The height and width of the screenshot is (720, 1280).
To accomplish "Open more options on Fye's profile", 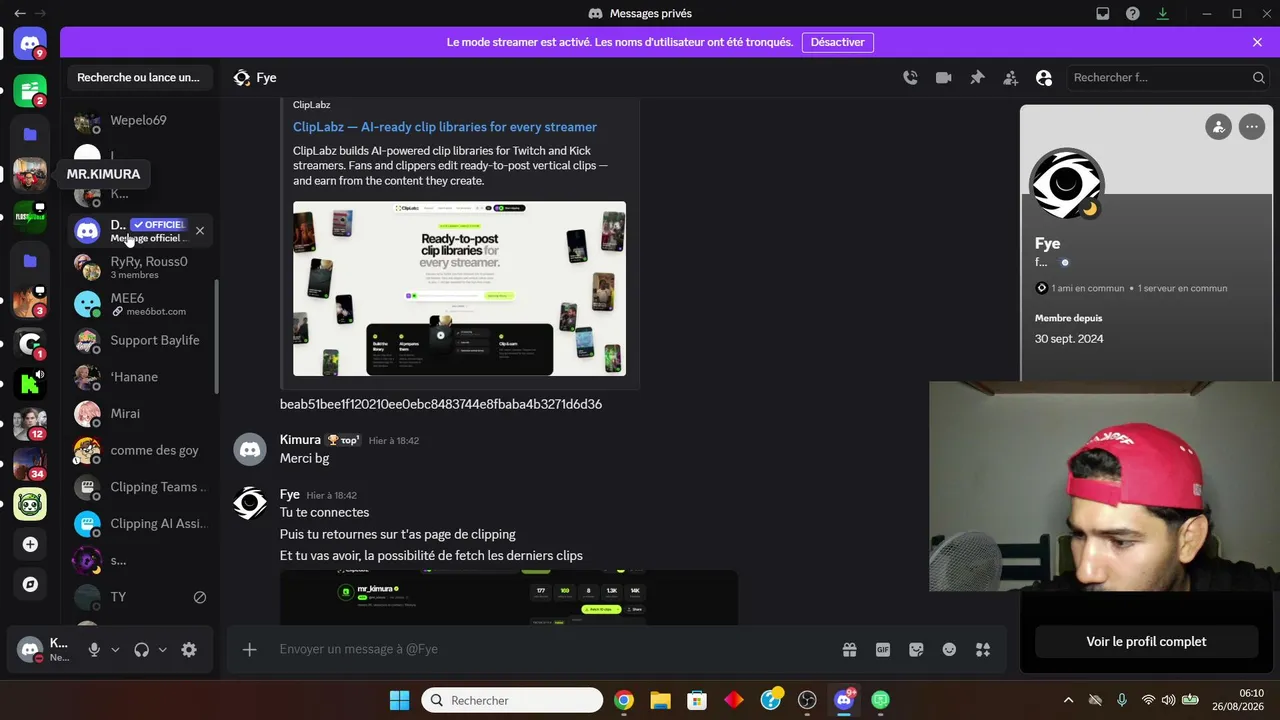I will tap(1252, 127).
